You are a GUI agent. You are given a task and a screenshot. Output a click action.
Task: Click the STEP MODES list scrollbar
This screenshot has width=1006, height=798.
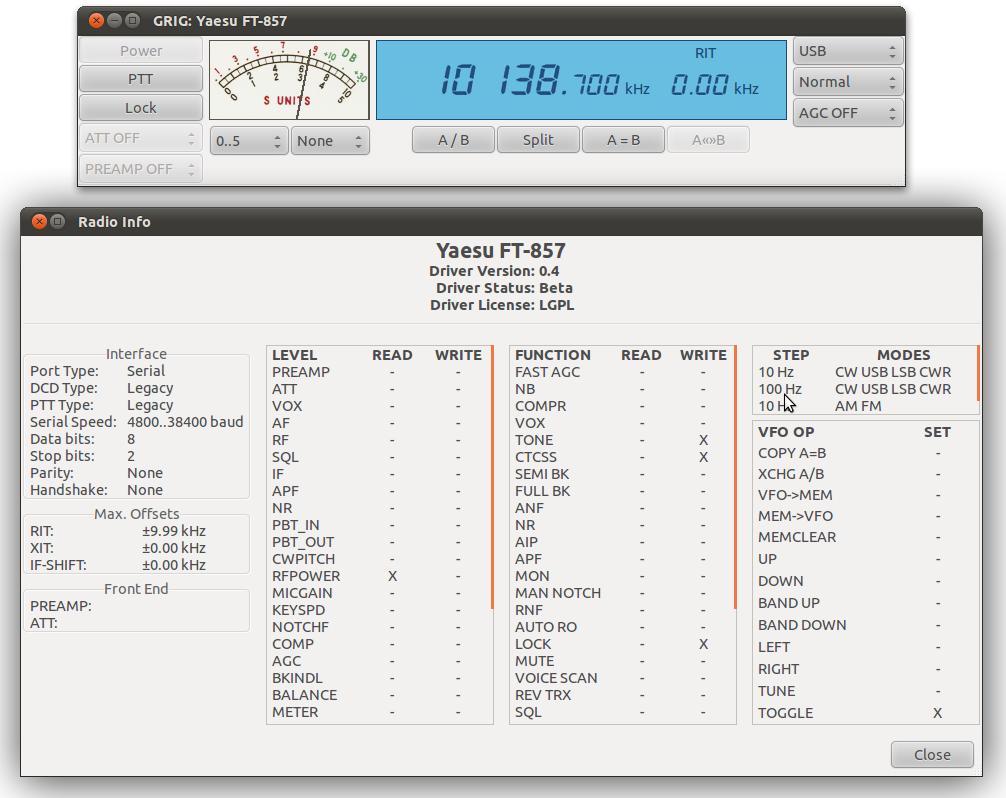coord(978,373)
